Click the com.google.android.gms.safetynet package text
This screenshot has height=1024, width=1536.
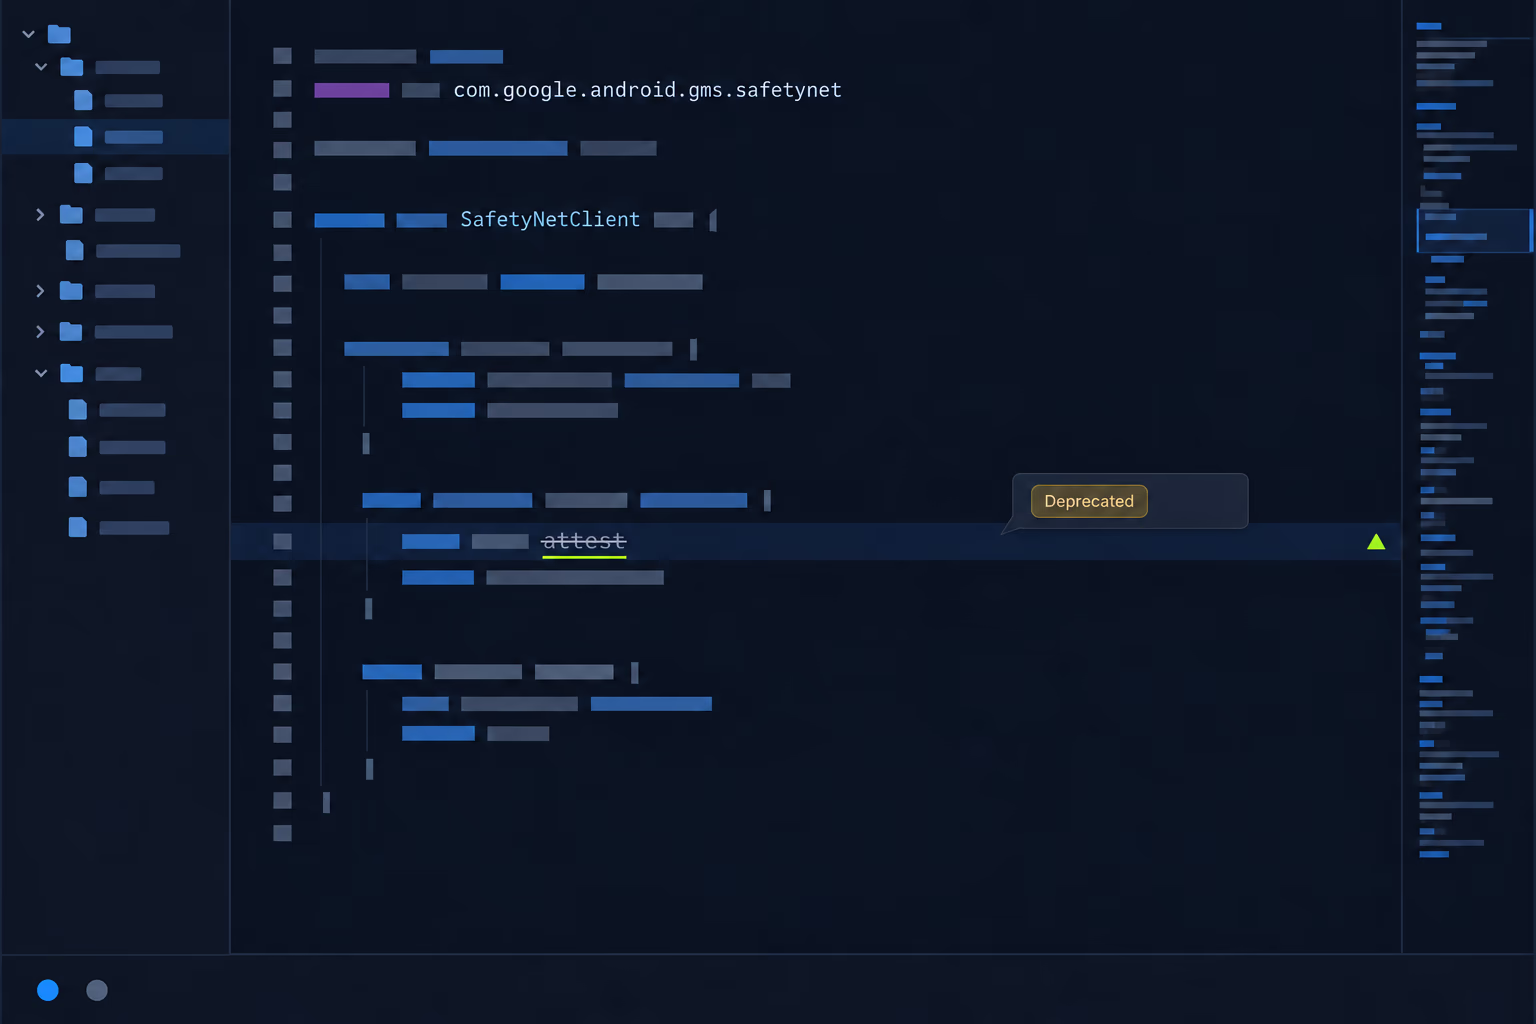pyautogui.click(x=648, y=90)
